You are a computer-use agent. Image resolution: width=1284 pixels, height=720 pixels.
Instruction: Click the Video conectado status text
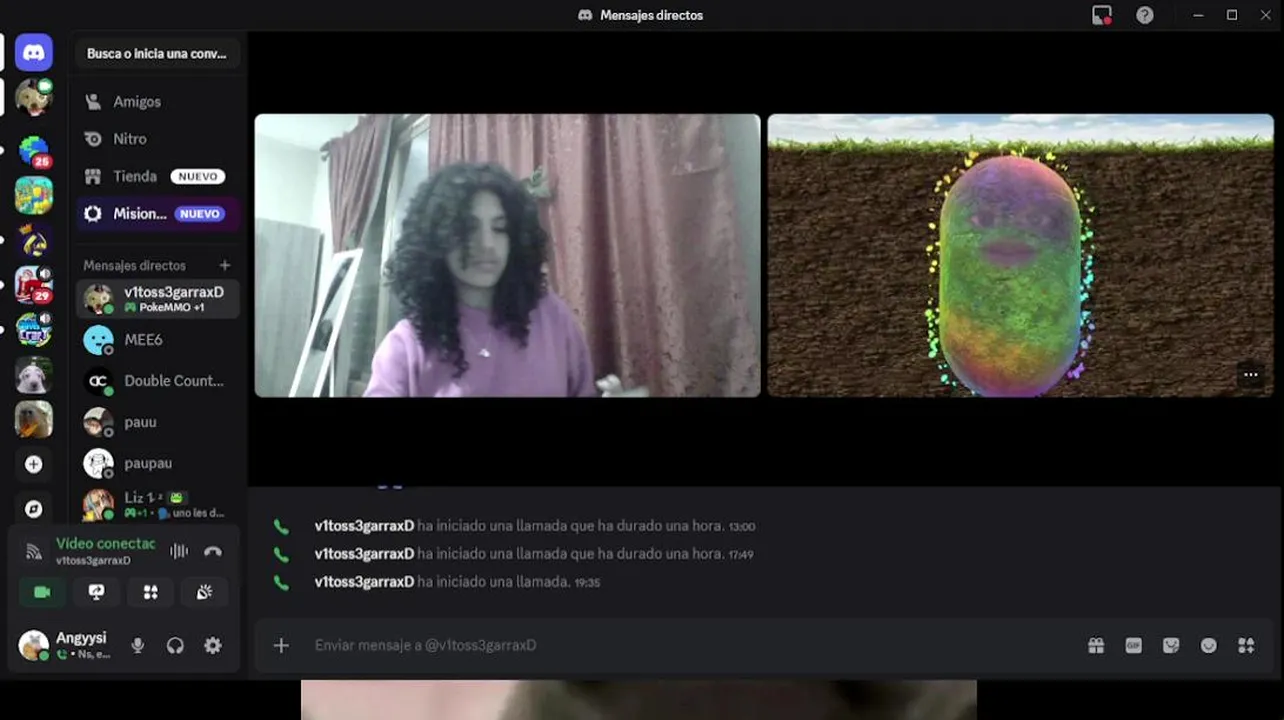105,544
